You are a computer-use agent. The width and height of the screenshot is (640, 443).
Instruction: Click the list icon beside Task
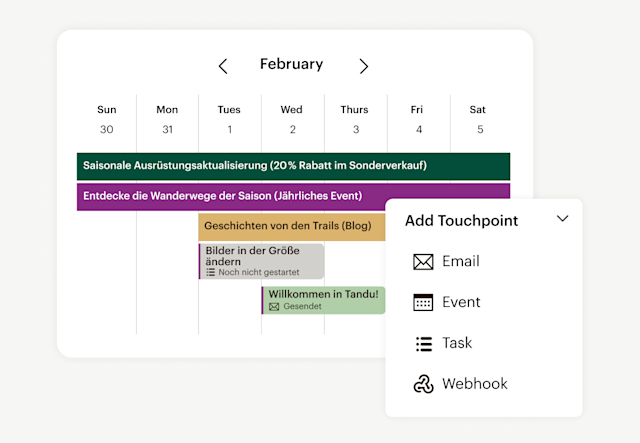423,344
